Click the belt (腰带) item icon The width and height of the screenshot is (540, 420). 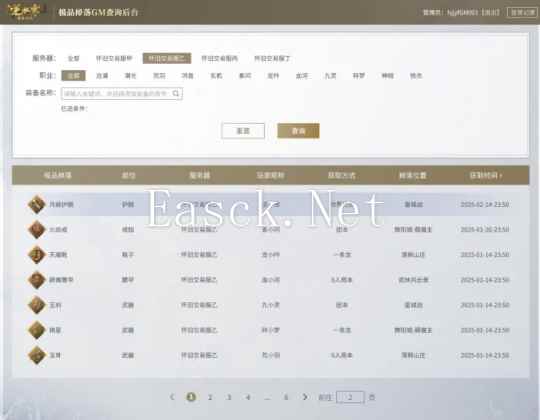click(x=37, y=280)
